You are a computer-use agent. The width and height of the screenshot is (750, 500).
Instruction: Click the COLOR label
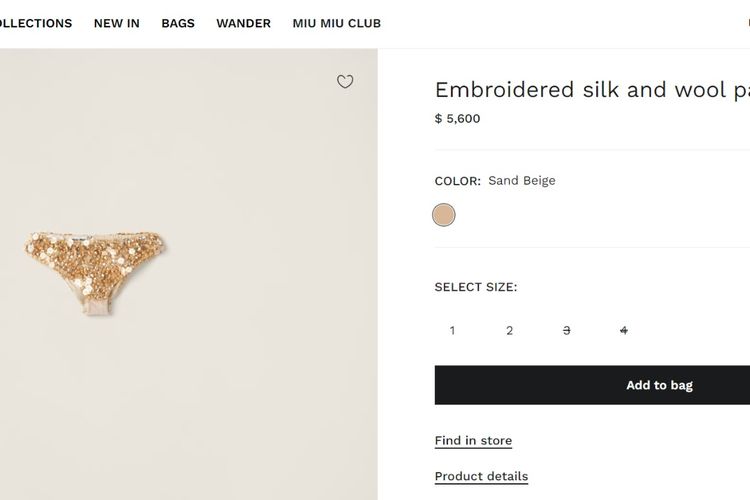coord(458,181)
